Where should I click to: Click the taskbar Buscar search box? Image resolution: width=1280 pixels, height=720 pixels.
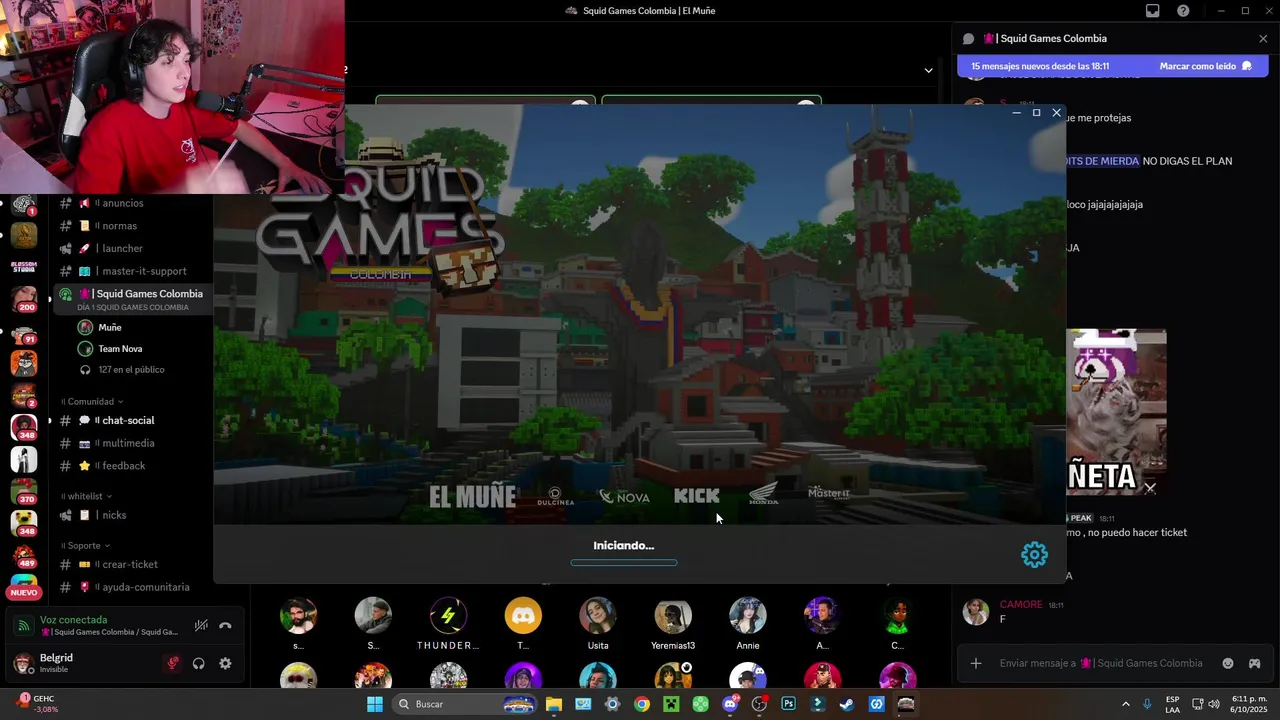(x=465, y=704)
